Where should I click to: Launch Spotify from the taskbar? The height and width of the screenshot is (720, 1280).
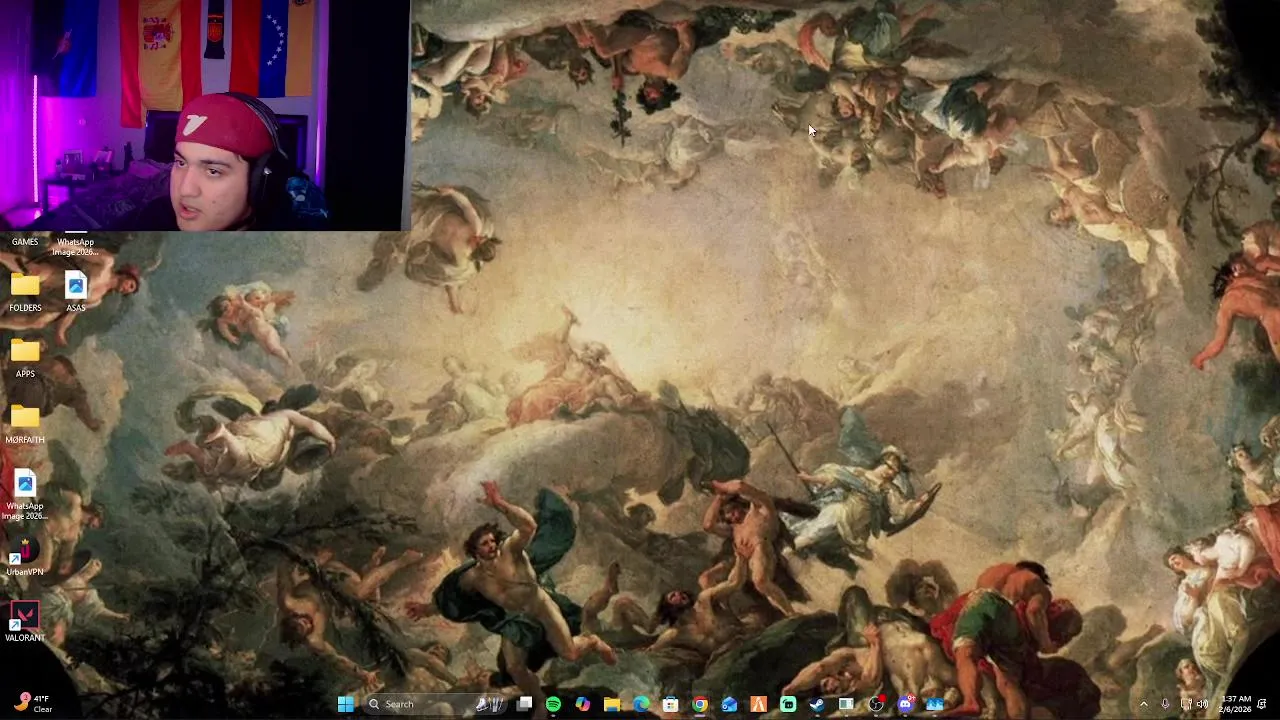tap(553, 704)
